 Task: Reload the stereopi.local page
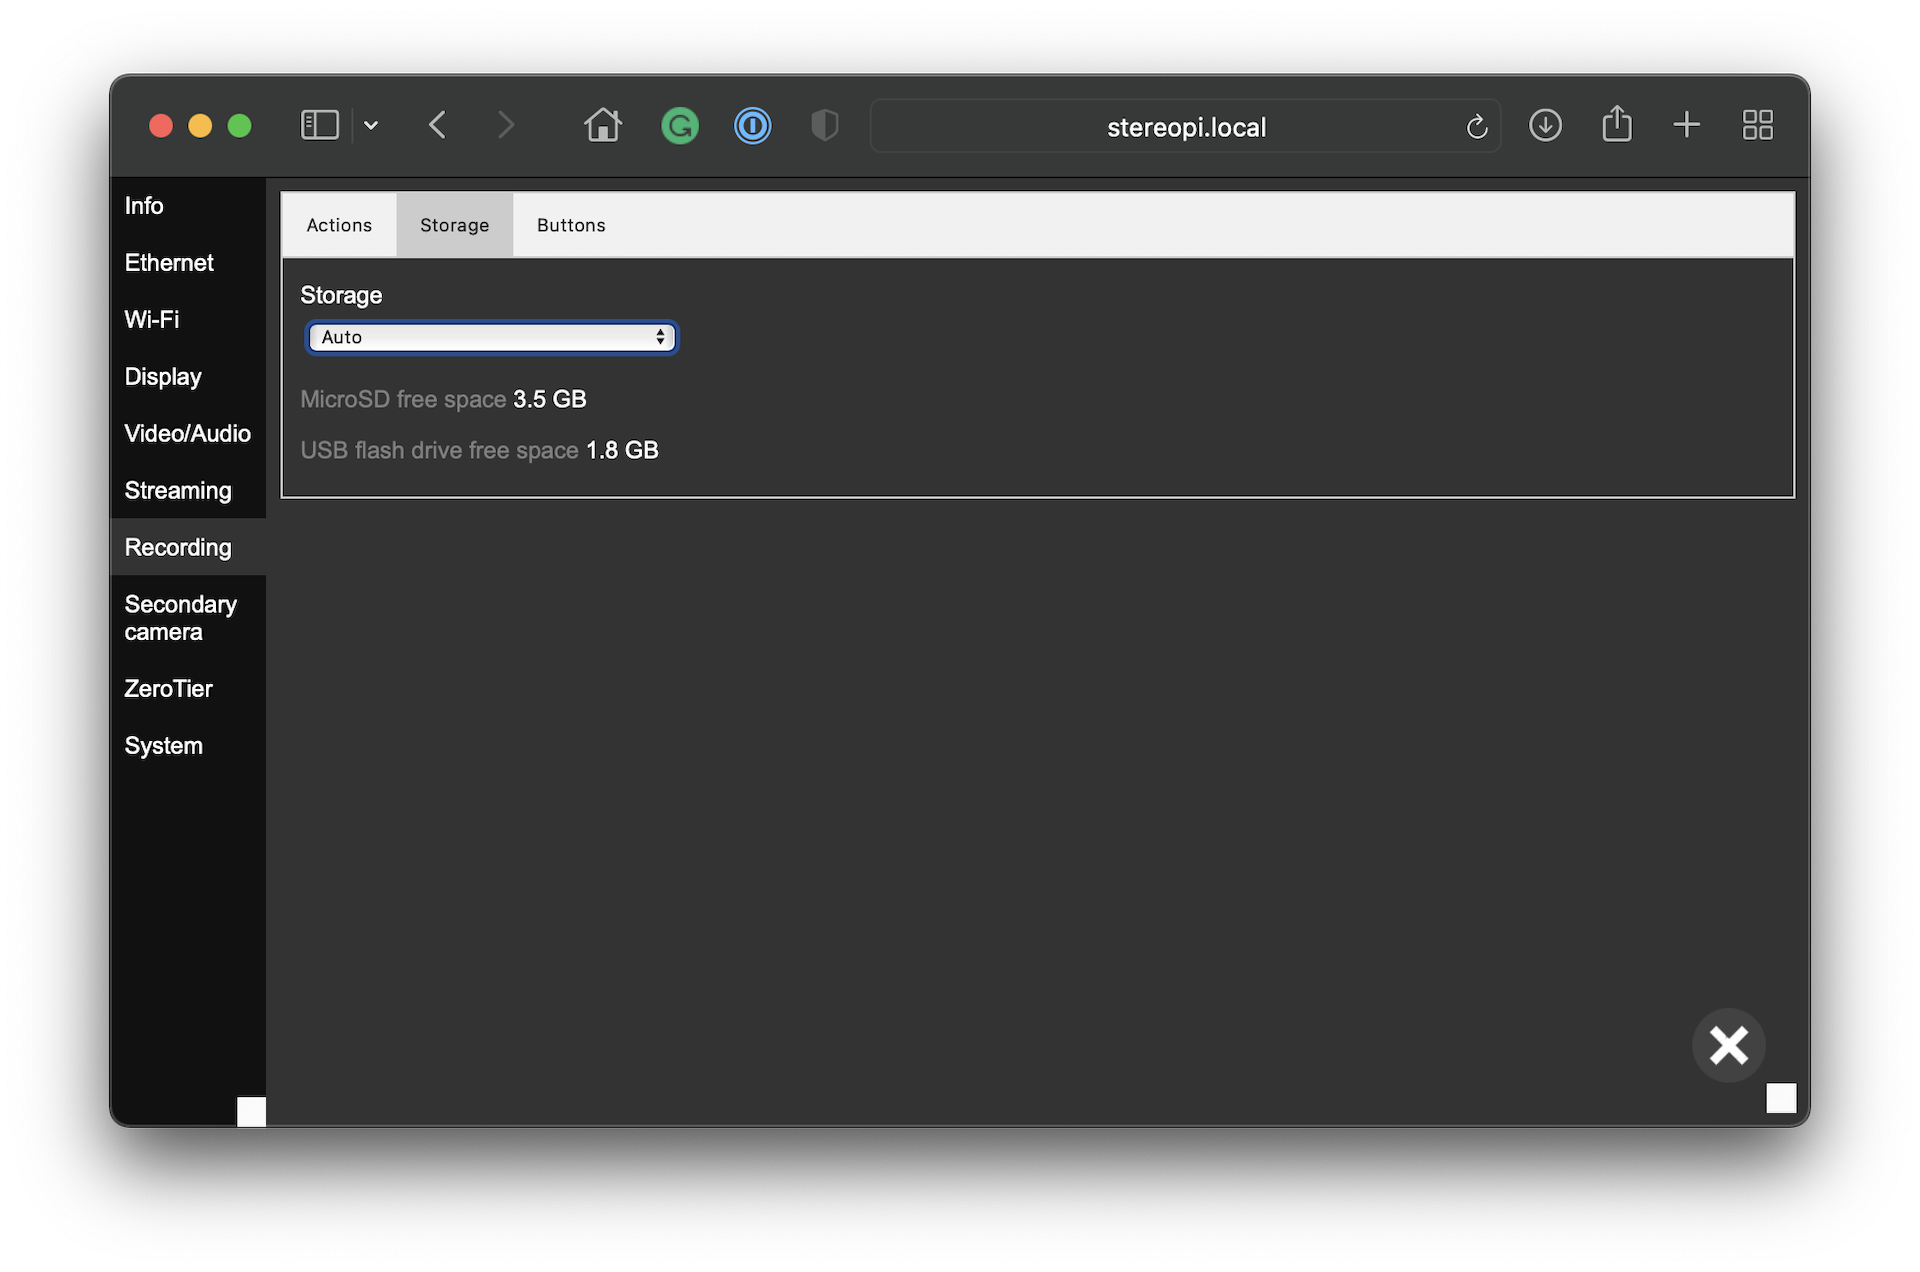pos(1476,127)
